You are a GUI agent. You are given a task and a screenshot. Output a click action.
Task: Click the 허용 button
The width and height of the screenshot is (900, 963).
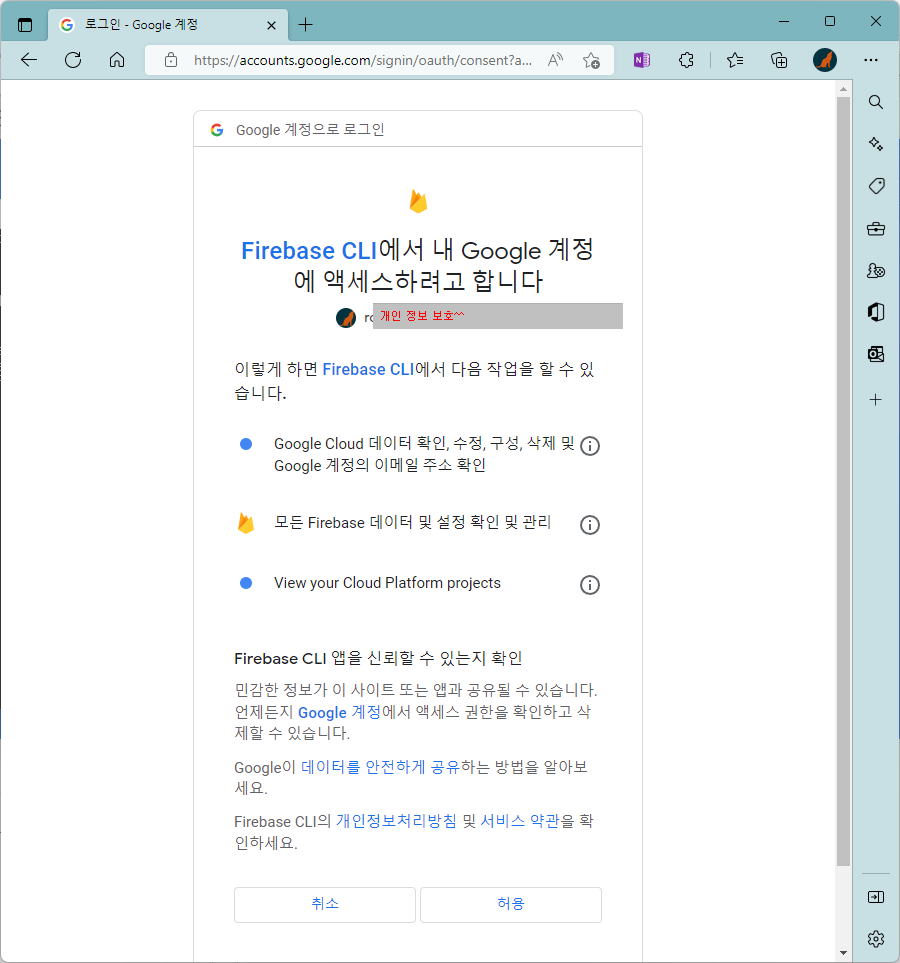511,904
